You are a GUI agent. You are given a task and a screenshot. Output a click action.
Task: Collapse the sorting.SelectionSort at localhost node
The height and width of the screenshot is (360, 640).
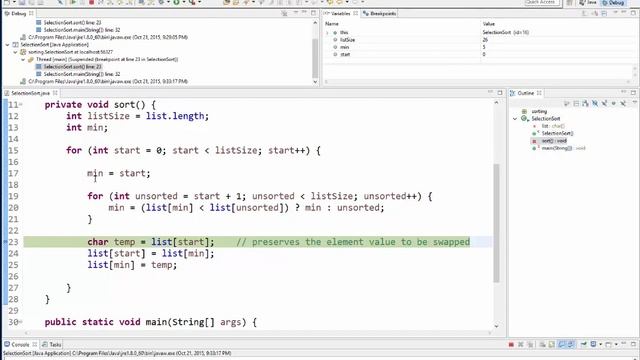click(x=15, y=52)
